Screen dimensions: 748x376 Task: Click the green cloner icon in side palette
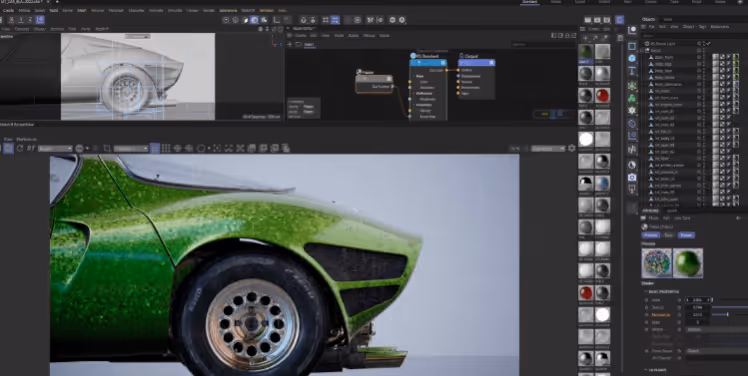click(632, 98)
